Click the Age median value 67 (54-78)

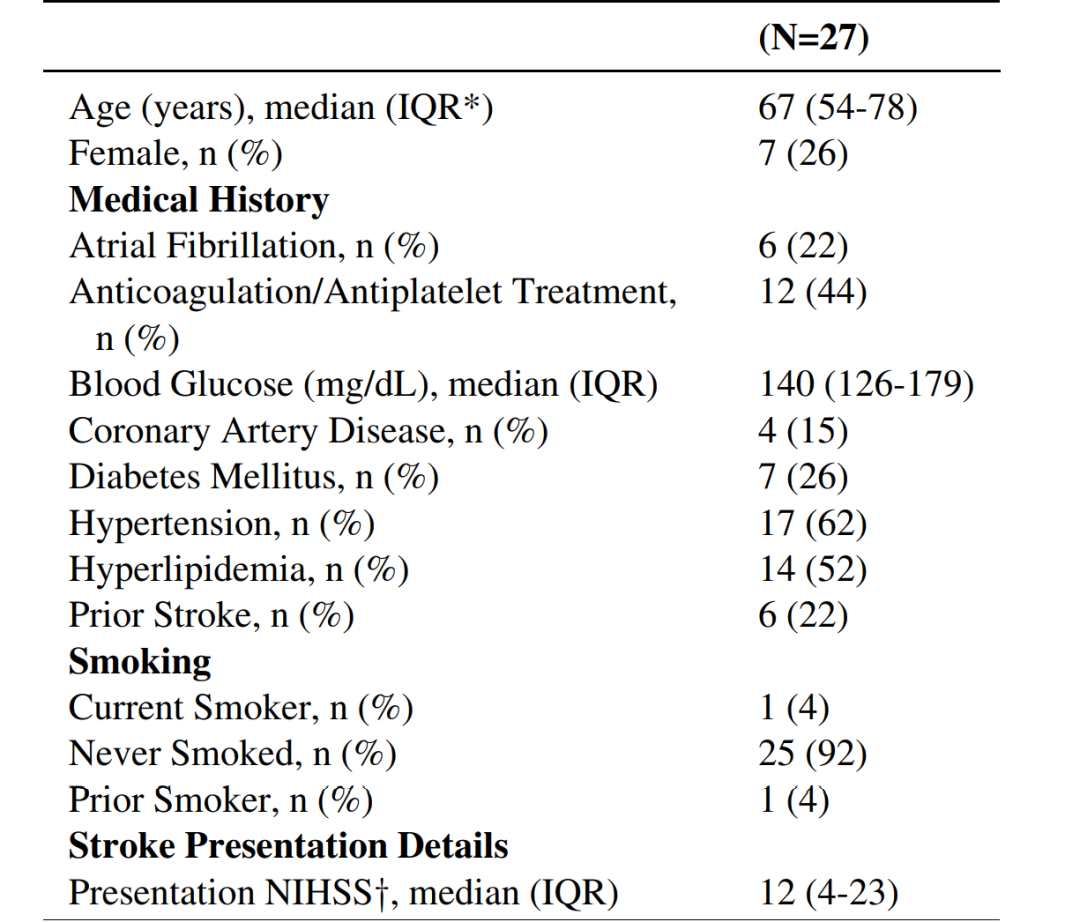pos(837,108)
